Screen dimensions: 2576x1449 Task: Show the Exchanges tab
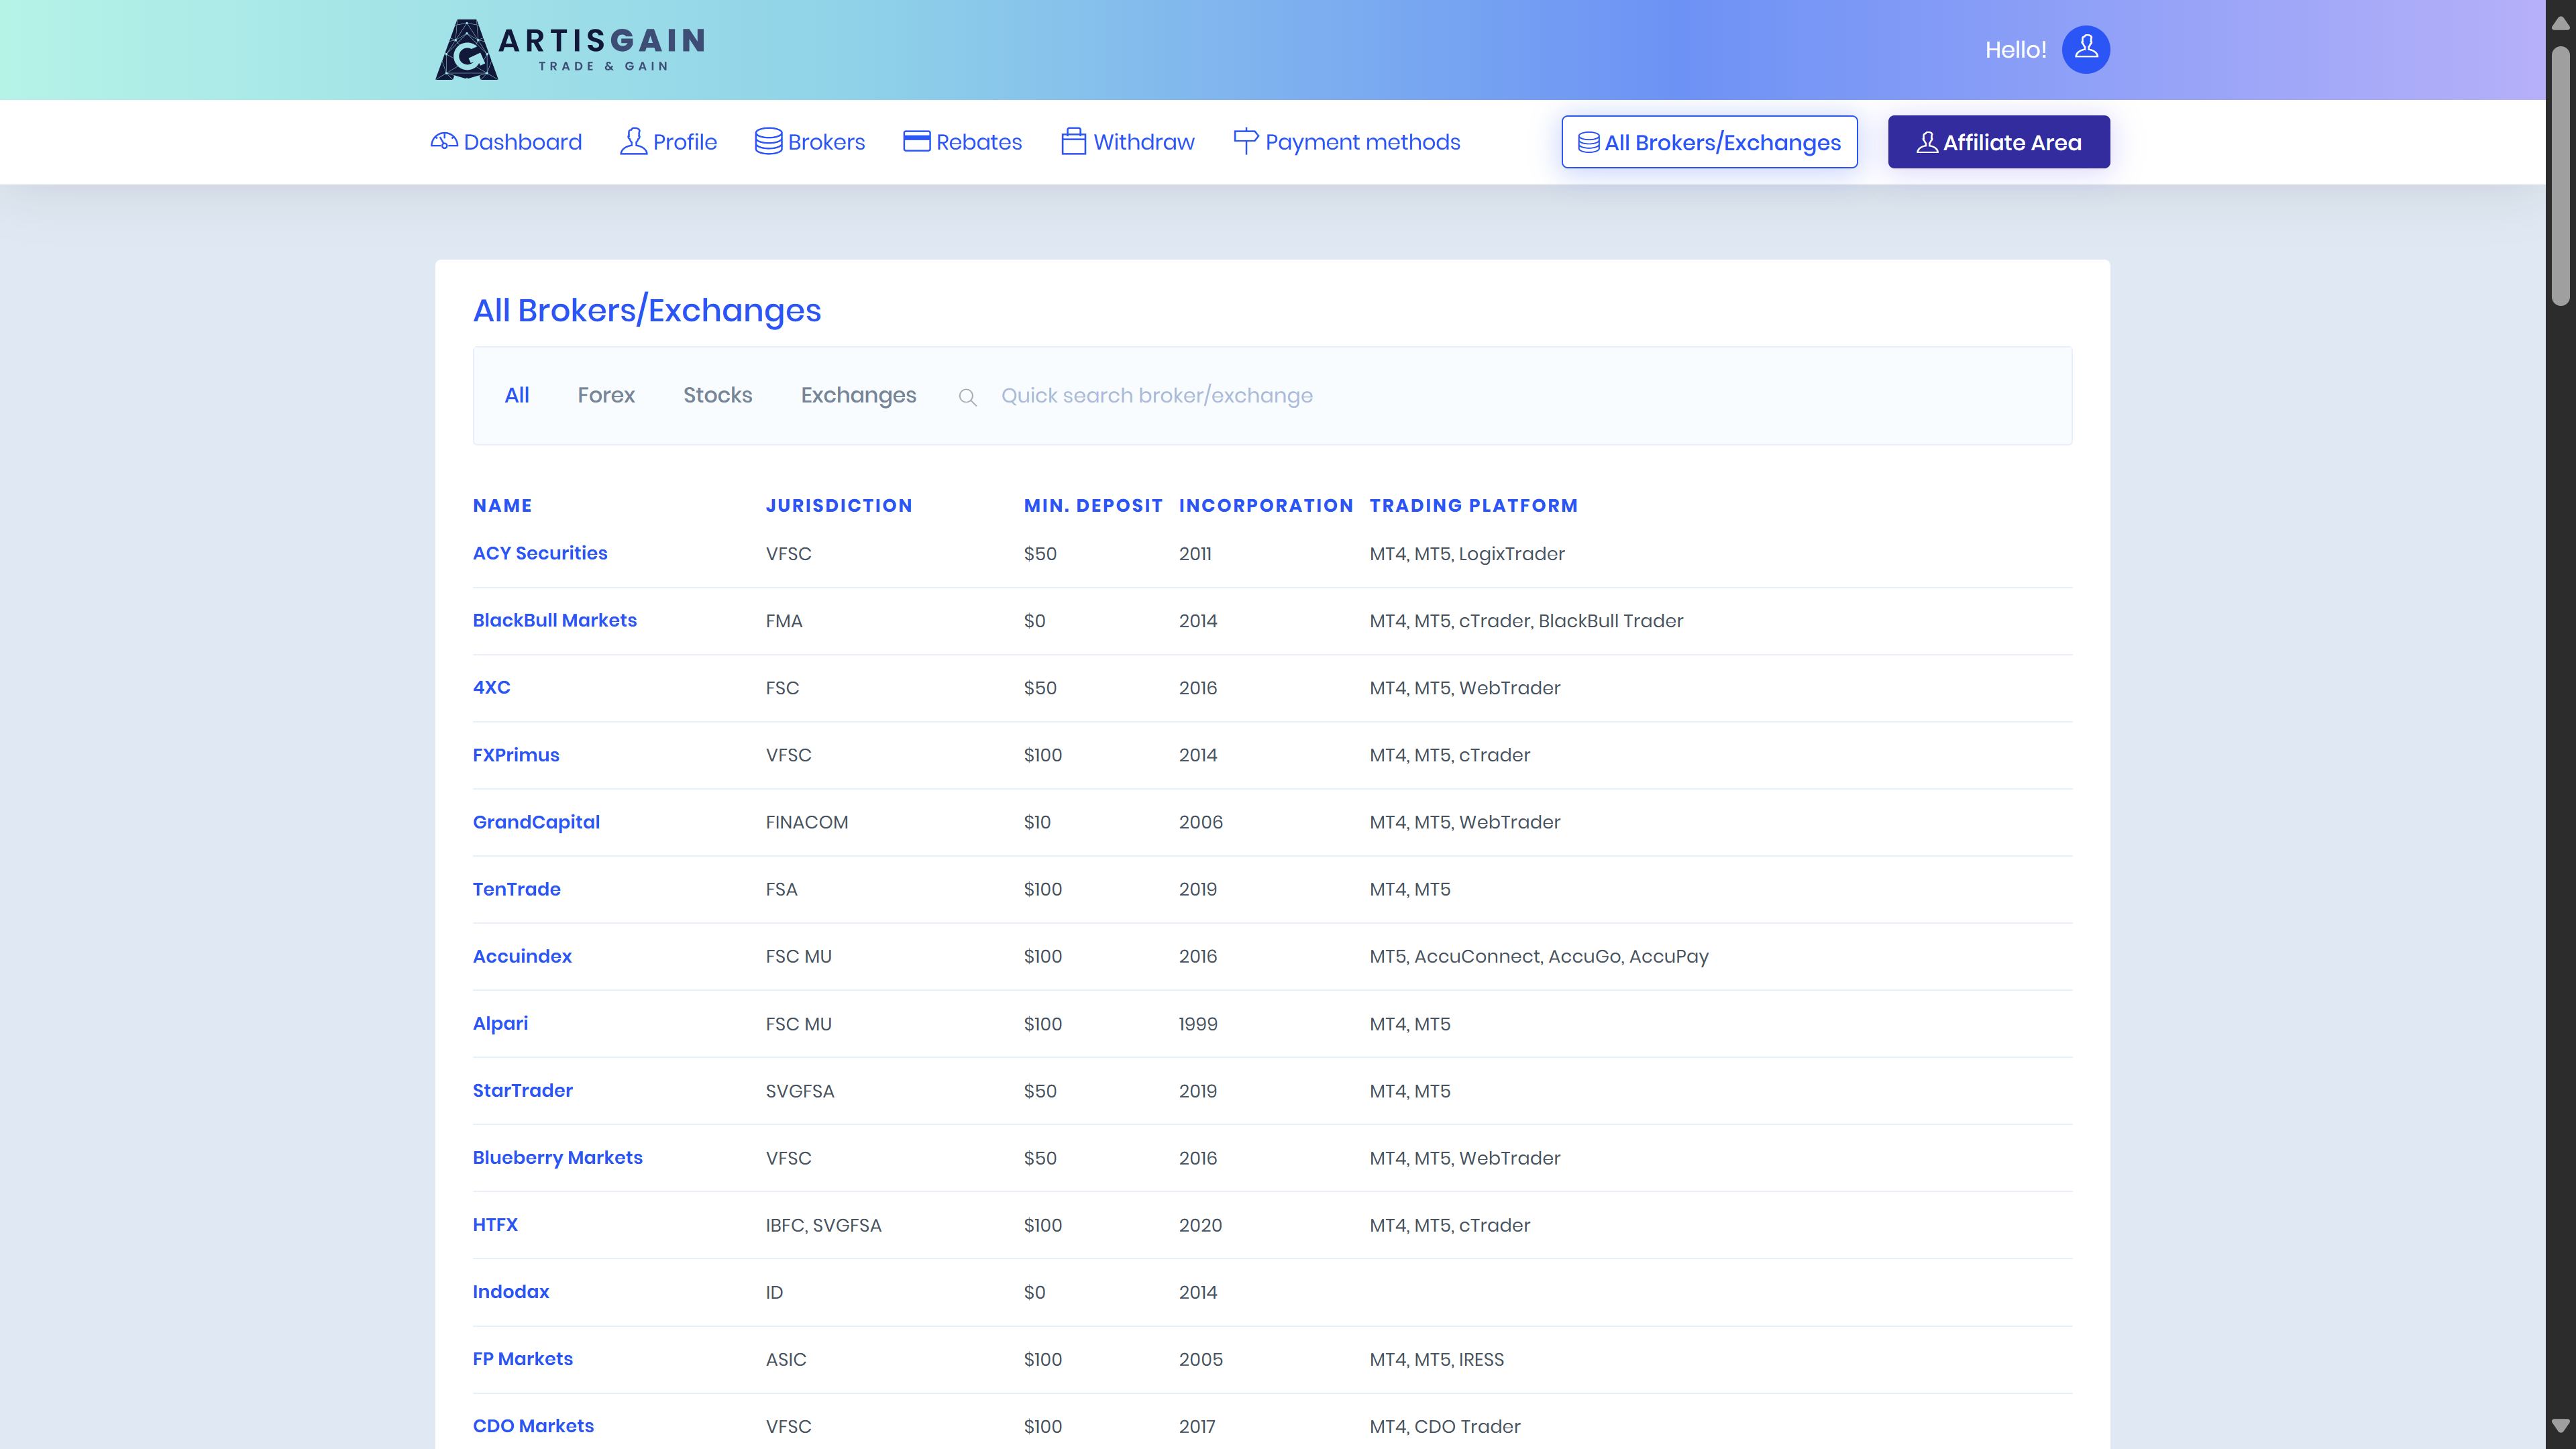coord(858,396)
